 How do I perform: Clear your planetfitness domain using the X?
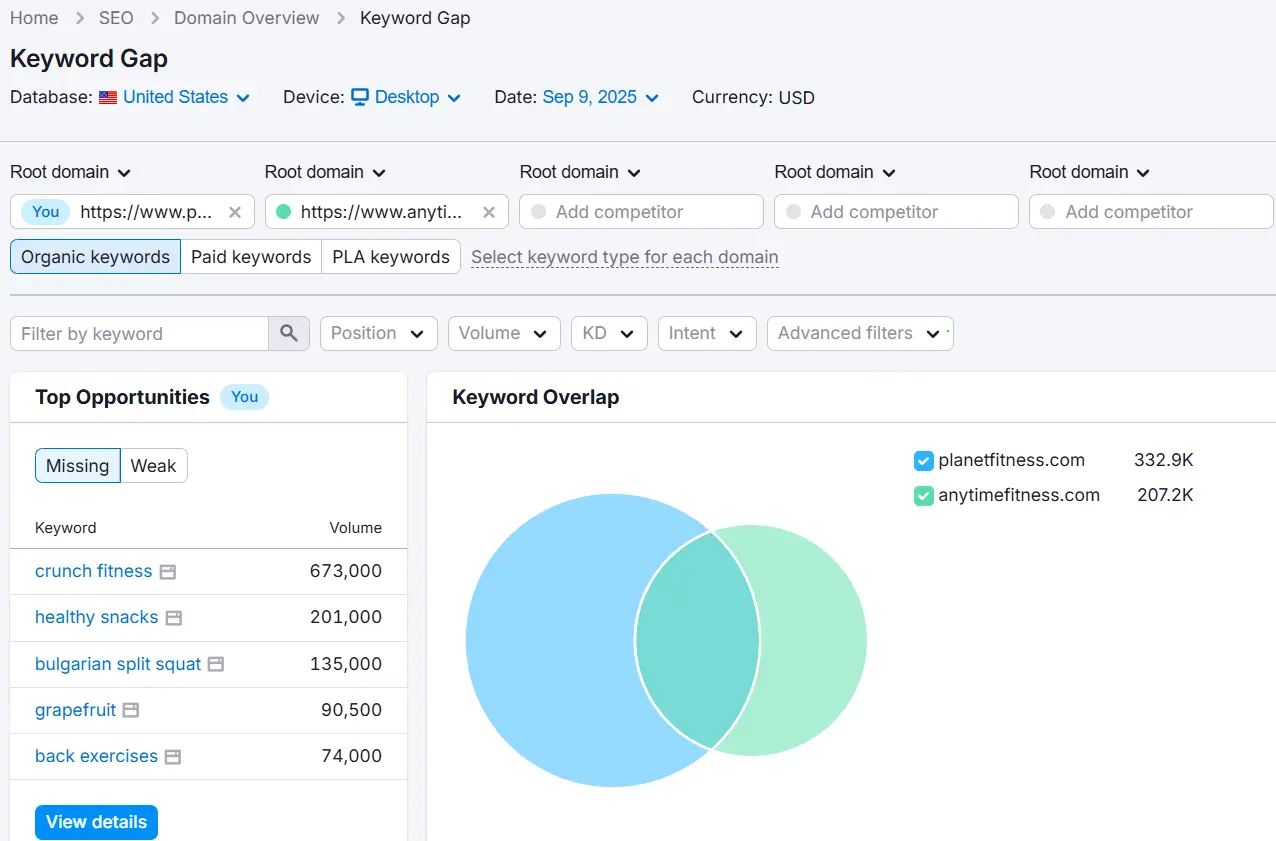235,212
